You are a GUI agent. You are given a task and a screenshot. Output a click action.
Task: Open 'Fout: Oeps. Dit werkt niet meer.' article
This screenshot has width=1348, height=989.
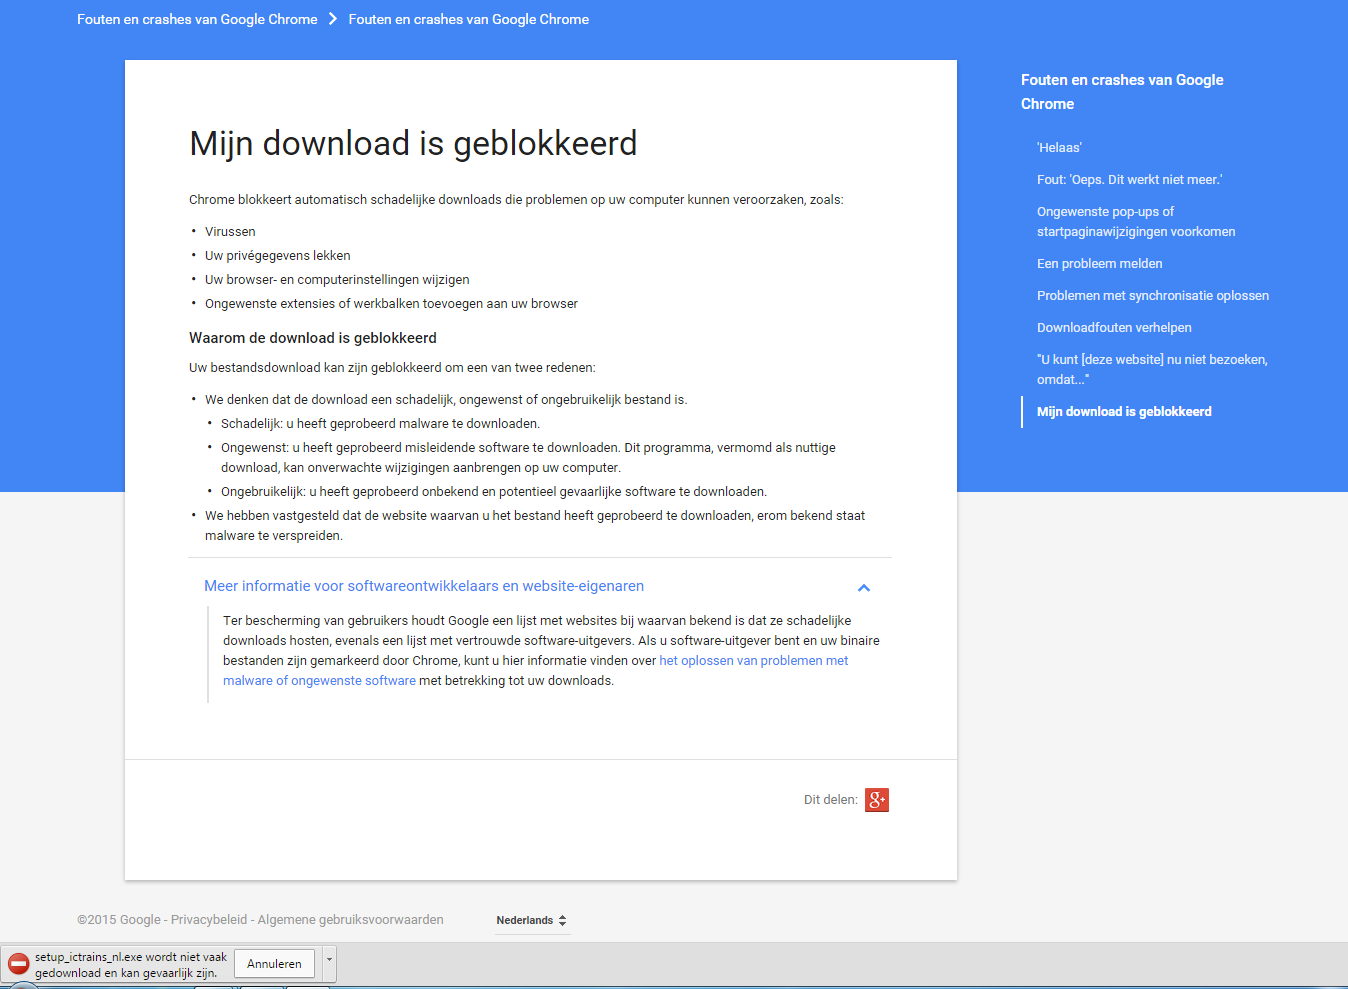click(x=1129, y=180)
